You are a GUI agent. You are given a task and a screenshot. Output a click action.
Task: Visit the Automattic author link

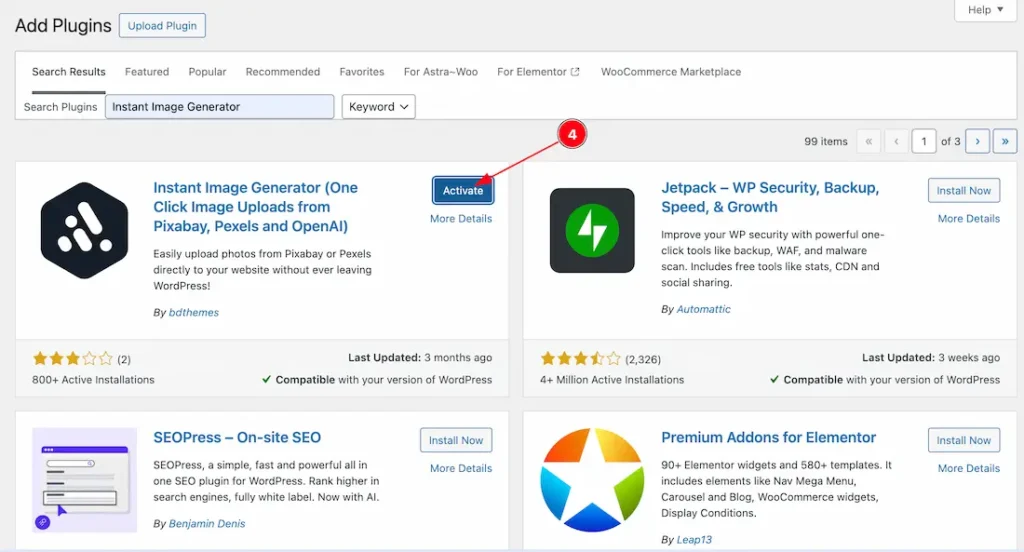click(703, 309)
